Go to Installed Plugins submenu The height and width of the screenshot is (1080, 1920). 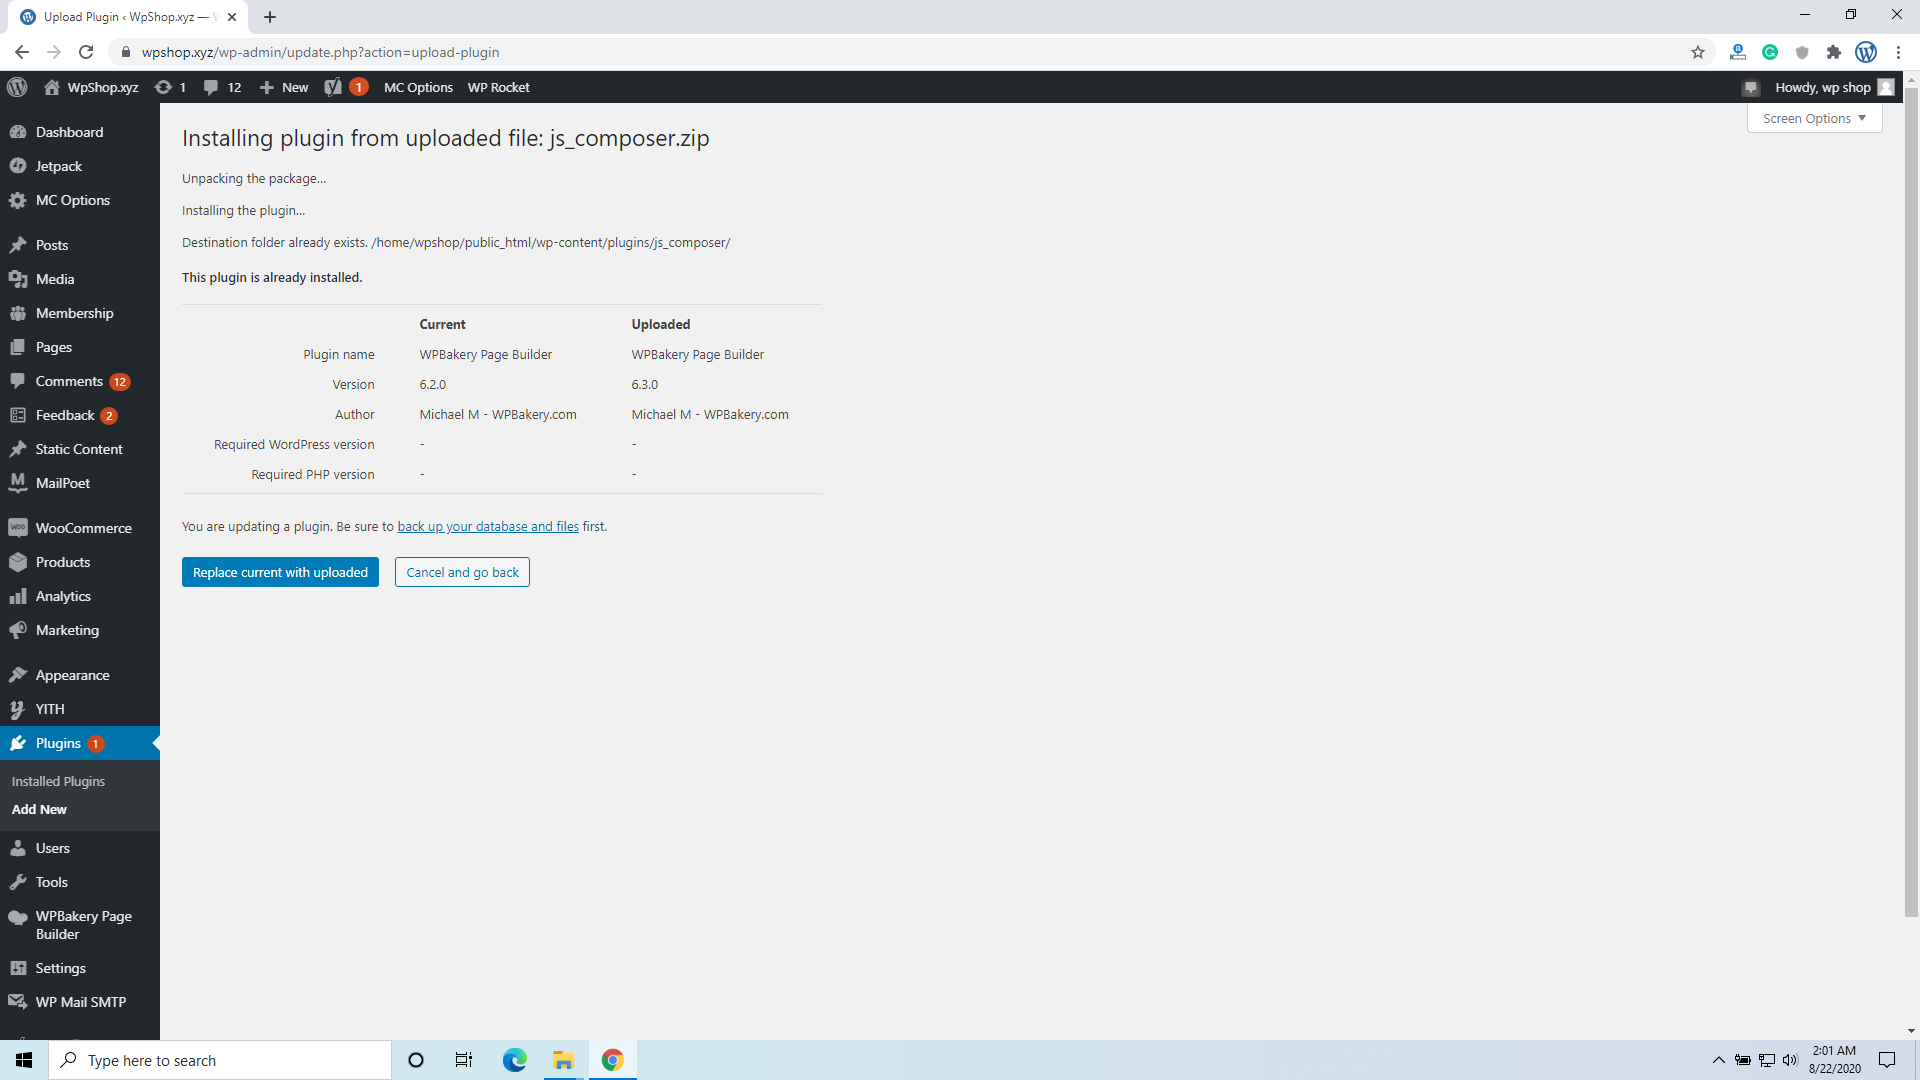(58, 781)
